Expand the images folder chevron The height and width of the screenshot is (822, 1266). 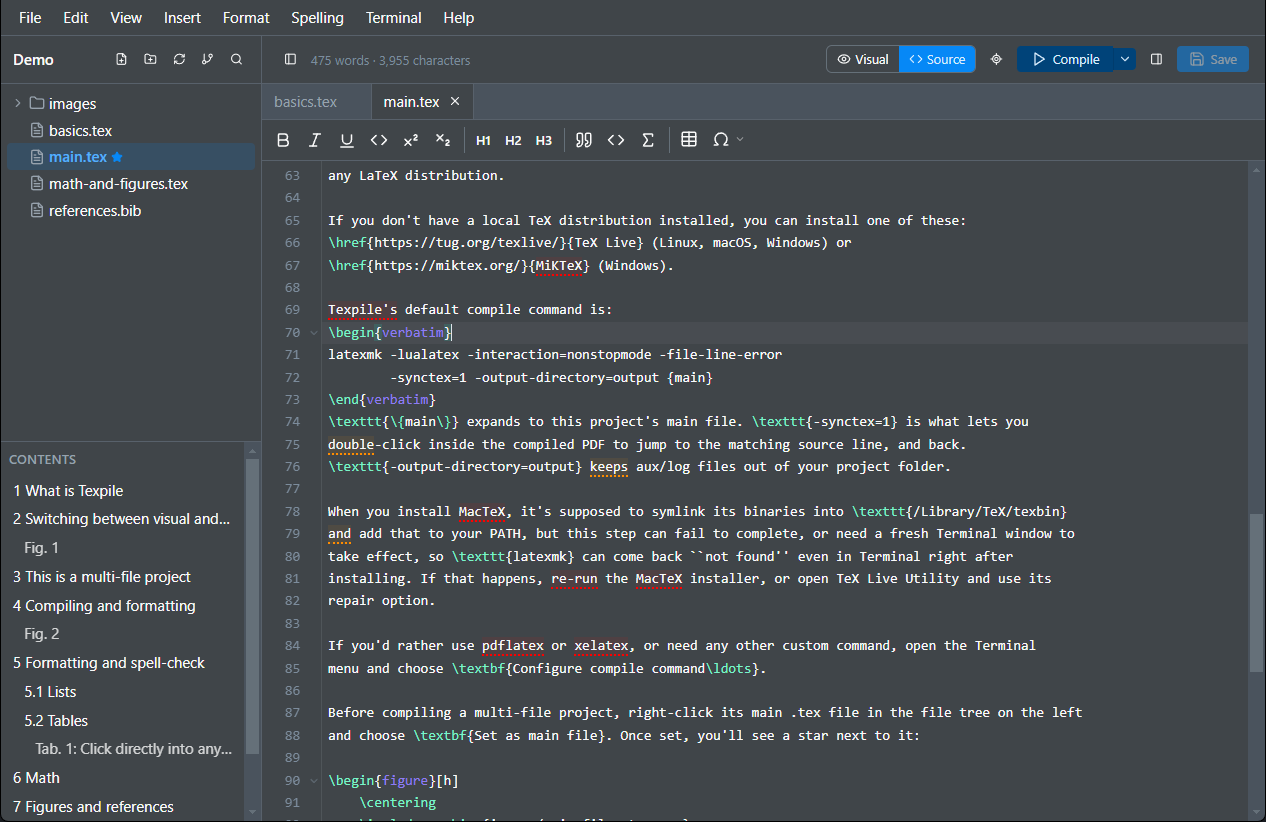17,103
